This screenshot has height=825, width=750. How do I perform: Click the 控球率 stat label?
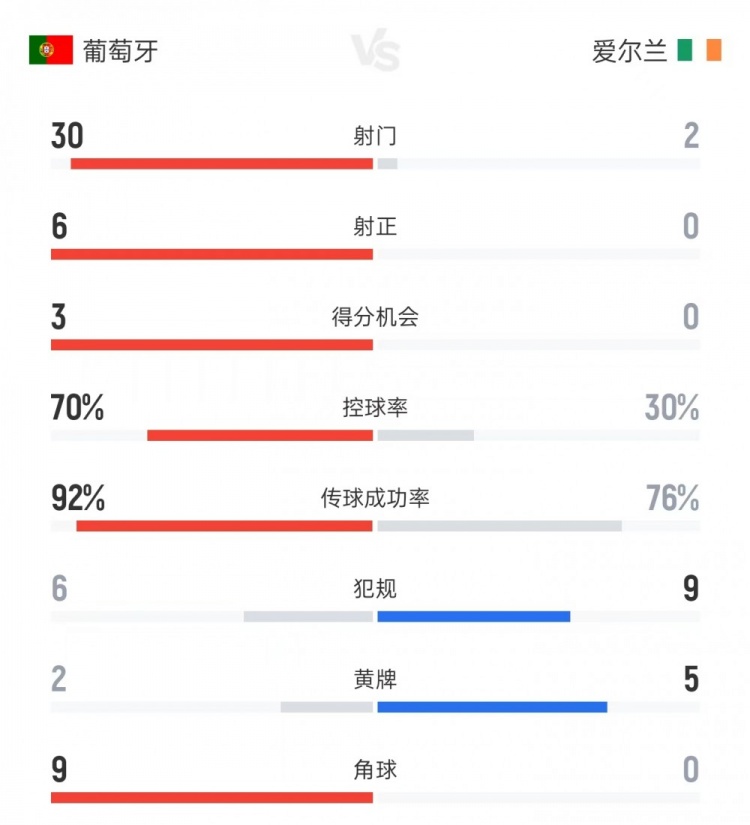(x=375, y=408)
